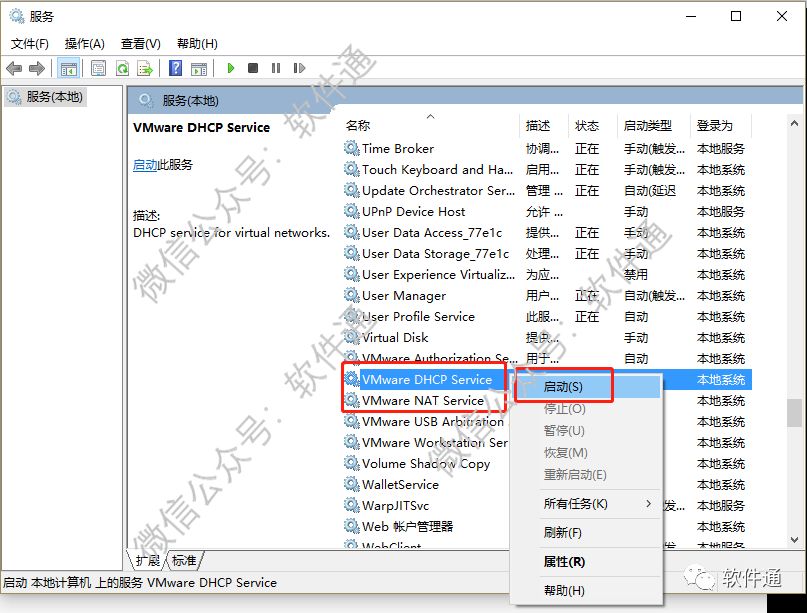Image resolution: width=807 pixels, height=613 pixels.
Task: Open the 查看(V) menu
Action: tap(141, 44)
